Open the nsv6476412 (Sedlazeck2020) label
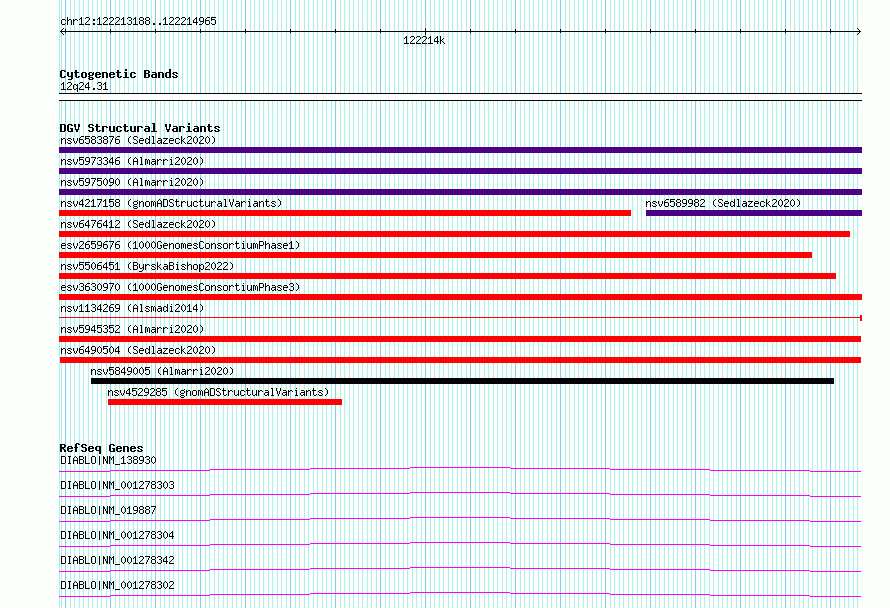 point(138,224)
